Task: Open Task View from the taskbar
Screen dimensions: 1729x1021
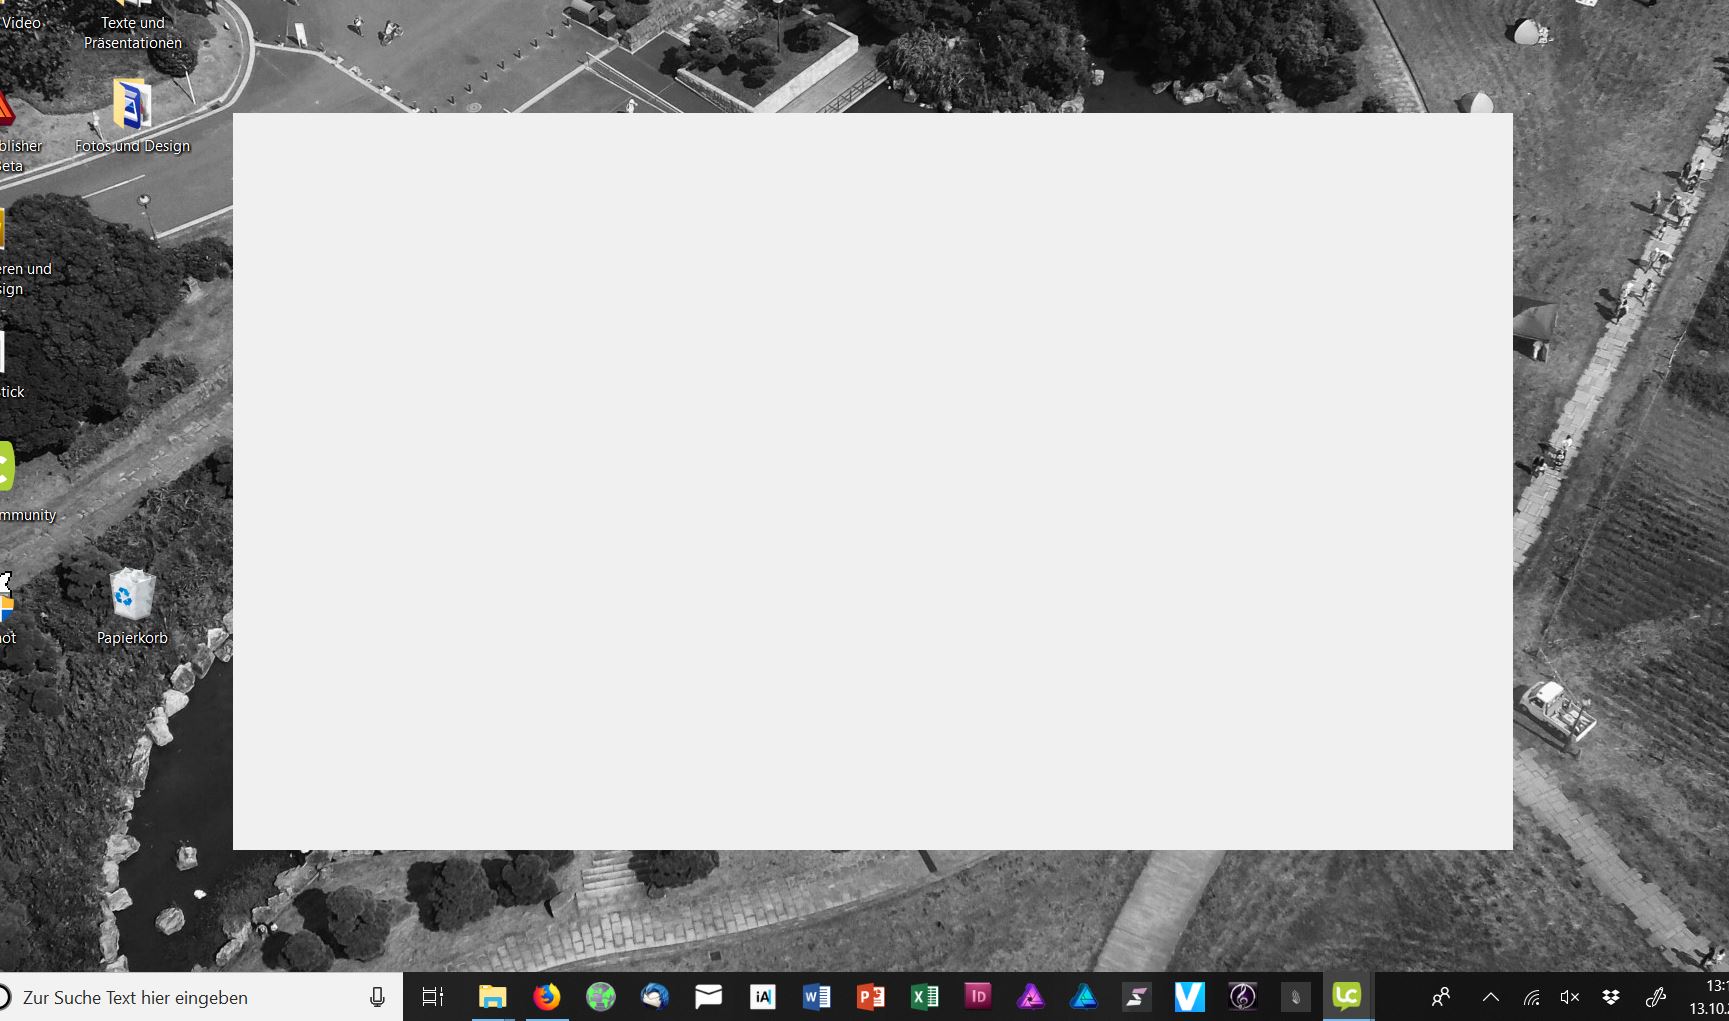Action: tap(433, 997)
